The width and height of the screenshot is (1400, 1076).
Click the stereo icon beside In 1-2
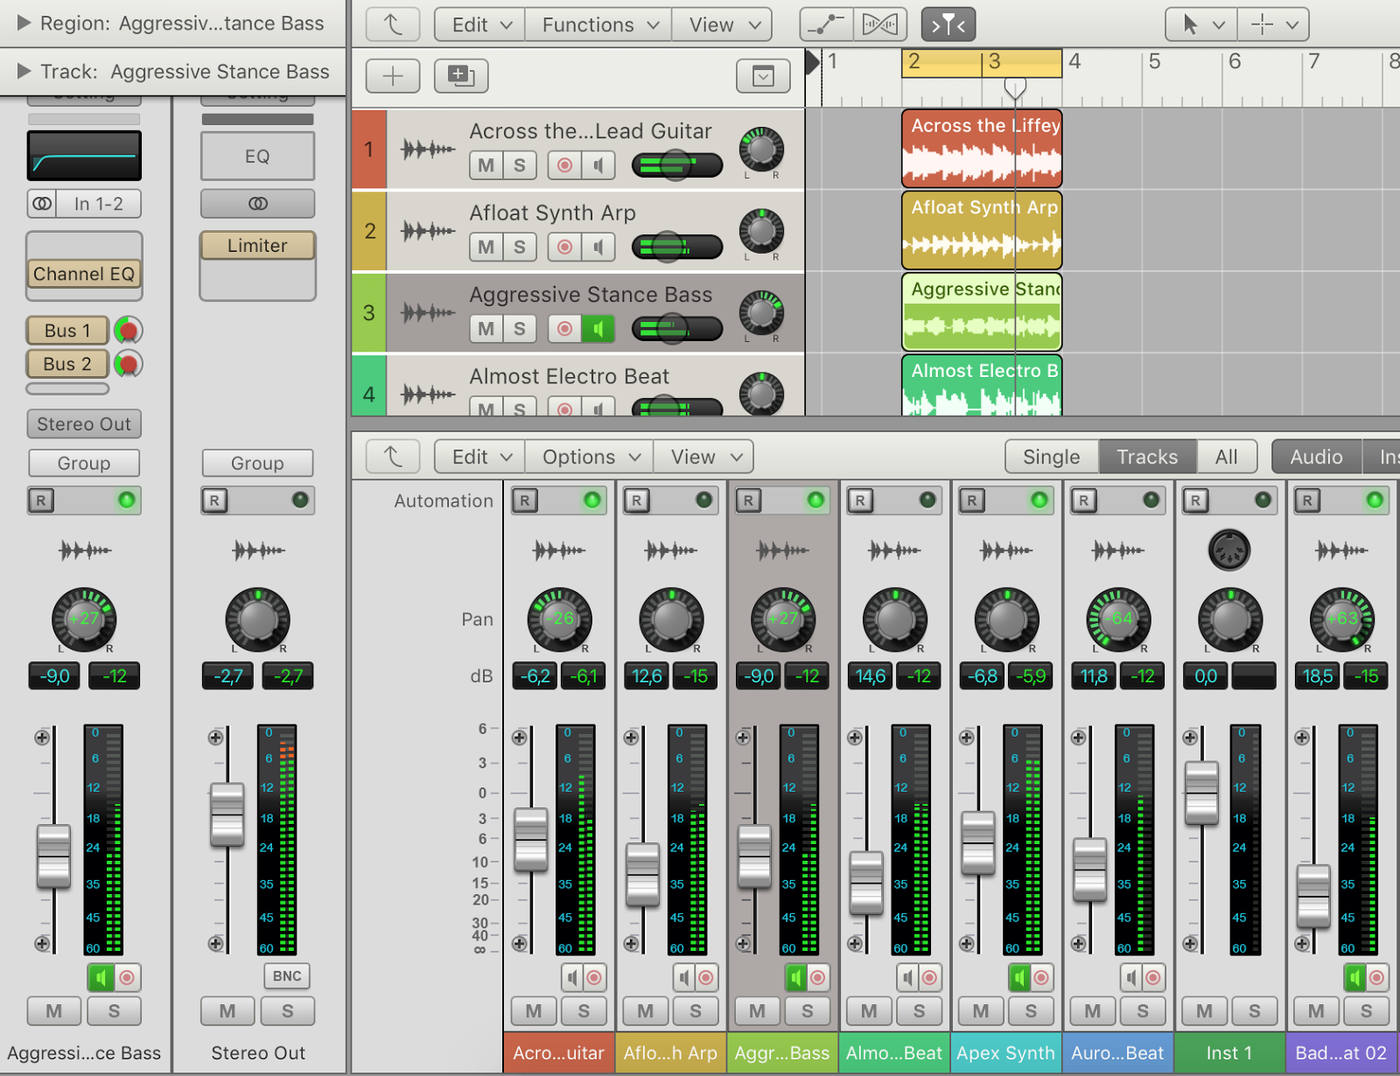tap(42, 204)
